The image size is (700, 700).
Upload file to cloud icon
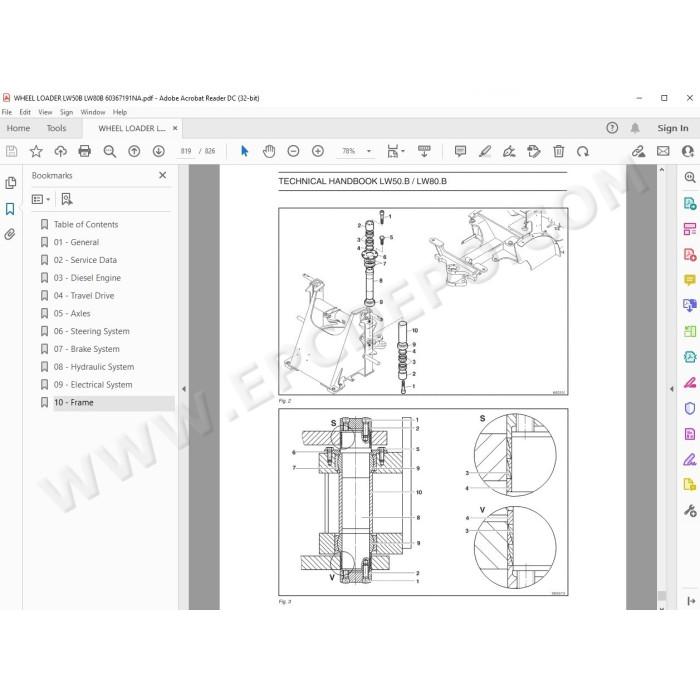point(60,151)
